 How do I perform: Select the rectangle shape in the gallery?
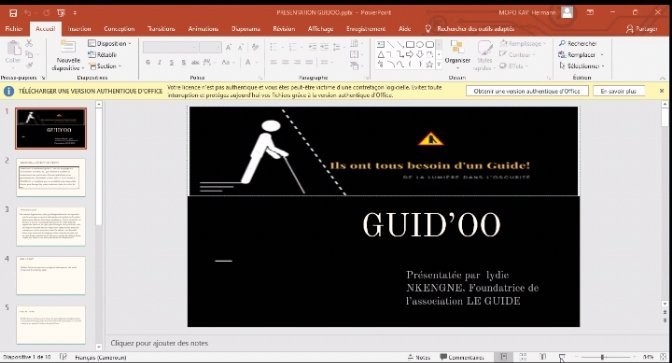tap(410, 44)
